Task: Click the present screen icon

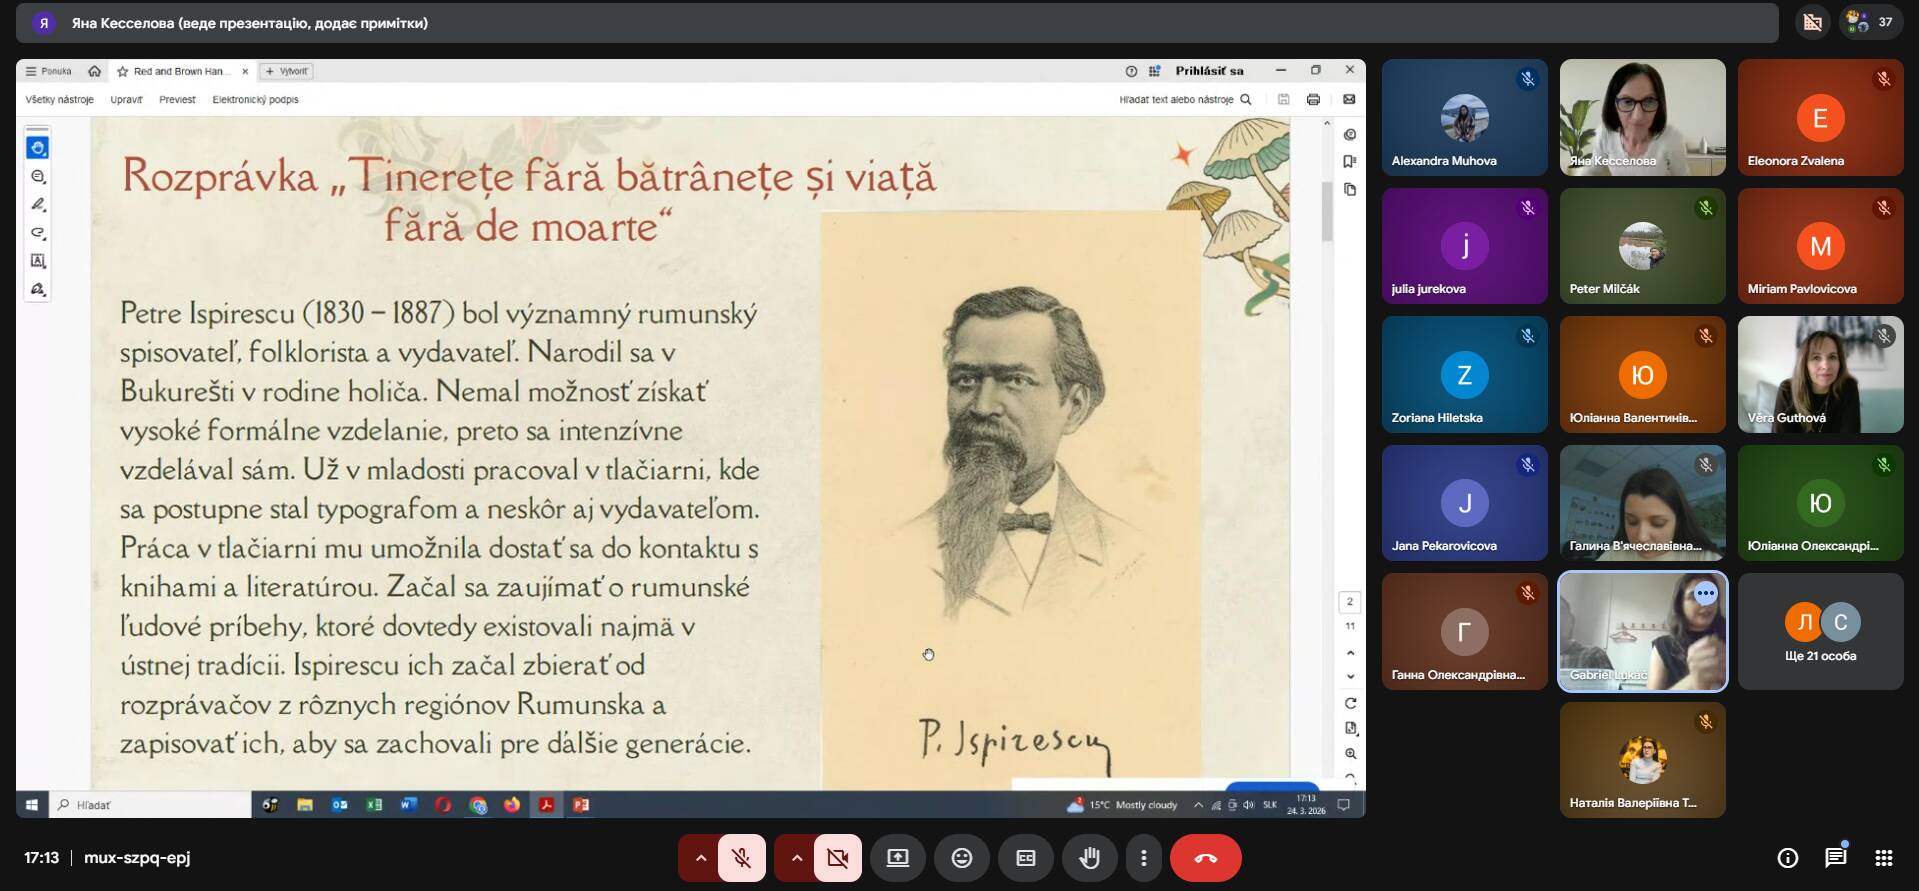Action: [897, 858]
